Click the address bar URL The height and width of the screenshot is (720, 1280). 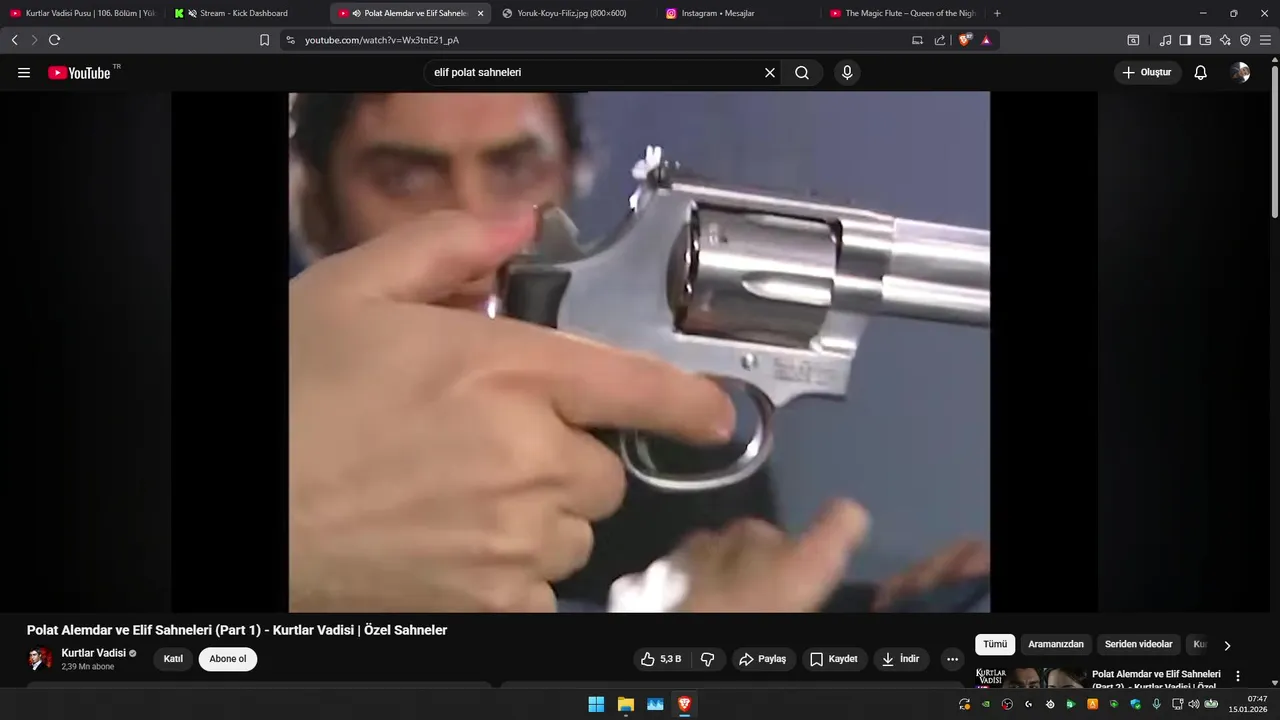pyautogui.click(x=382, y=40)
